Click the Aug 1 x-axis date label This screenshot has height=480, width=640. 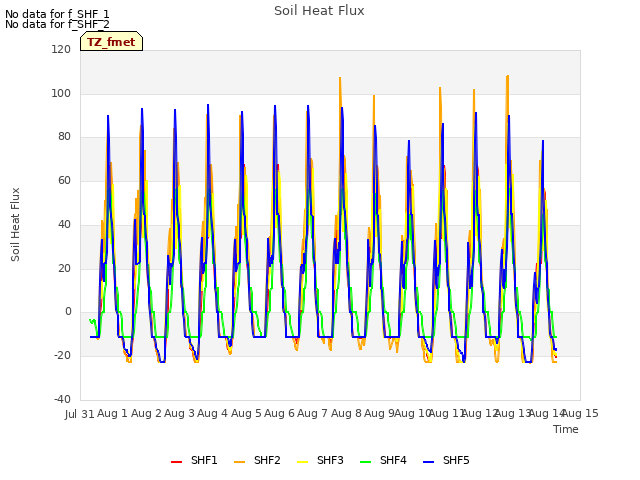coord(112,413)
